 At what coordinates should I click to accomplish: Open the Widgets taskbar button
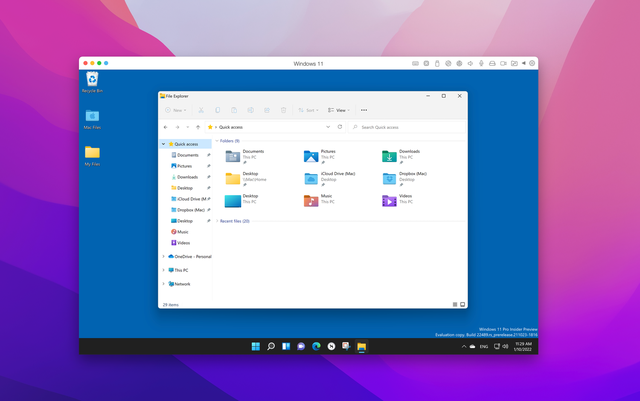286,346
